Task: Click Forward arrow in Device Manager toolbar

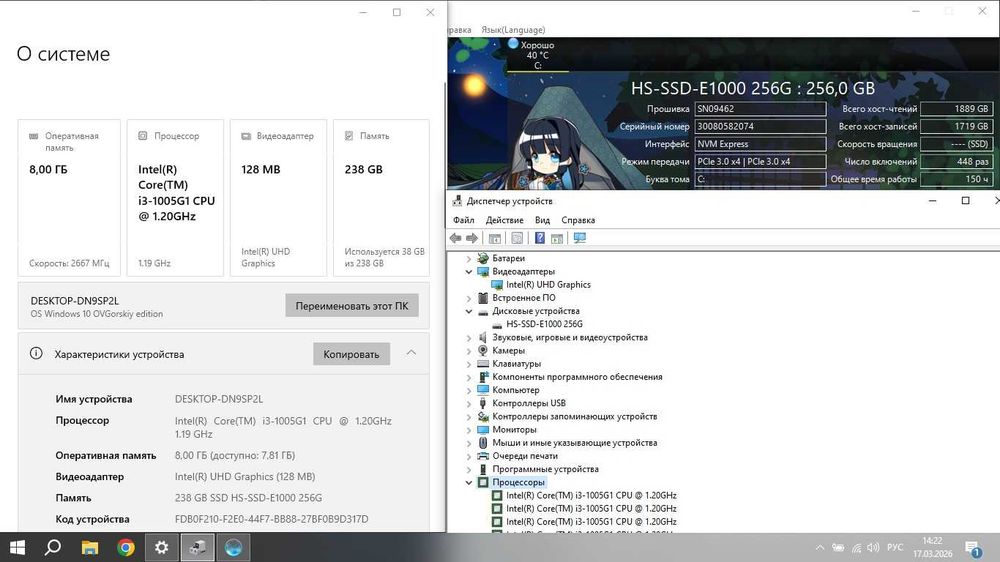Action: (x=472, y=238)
